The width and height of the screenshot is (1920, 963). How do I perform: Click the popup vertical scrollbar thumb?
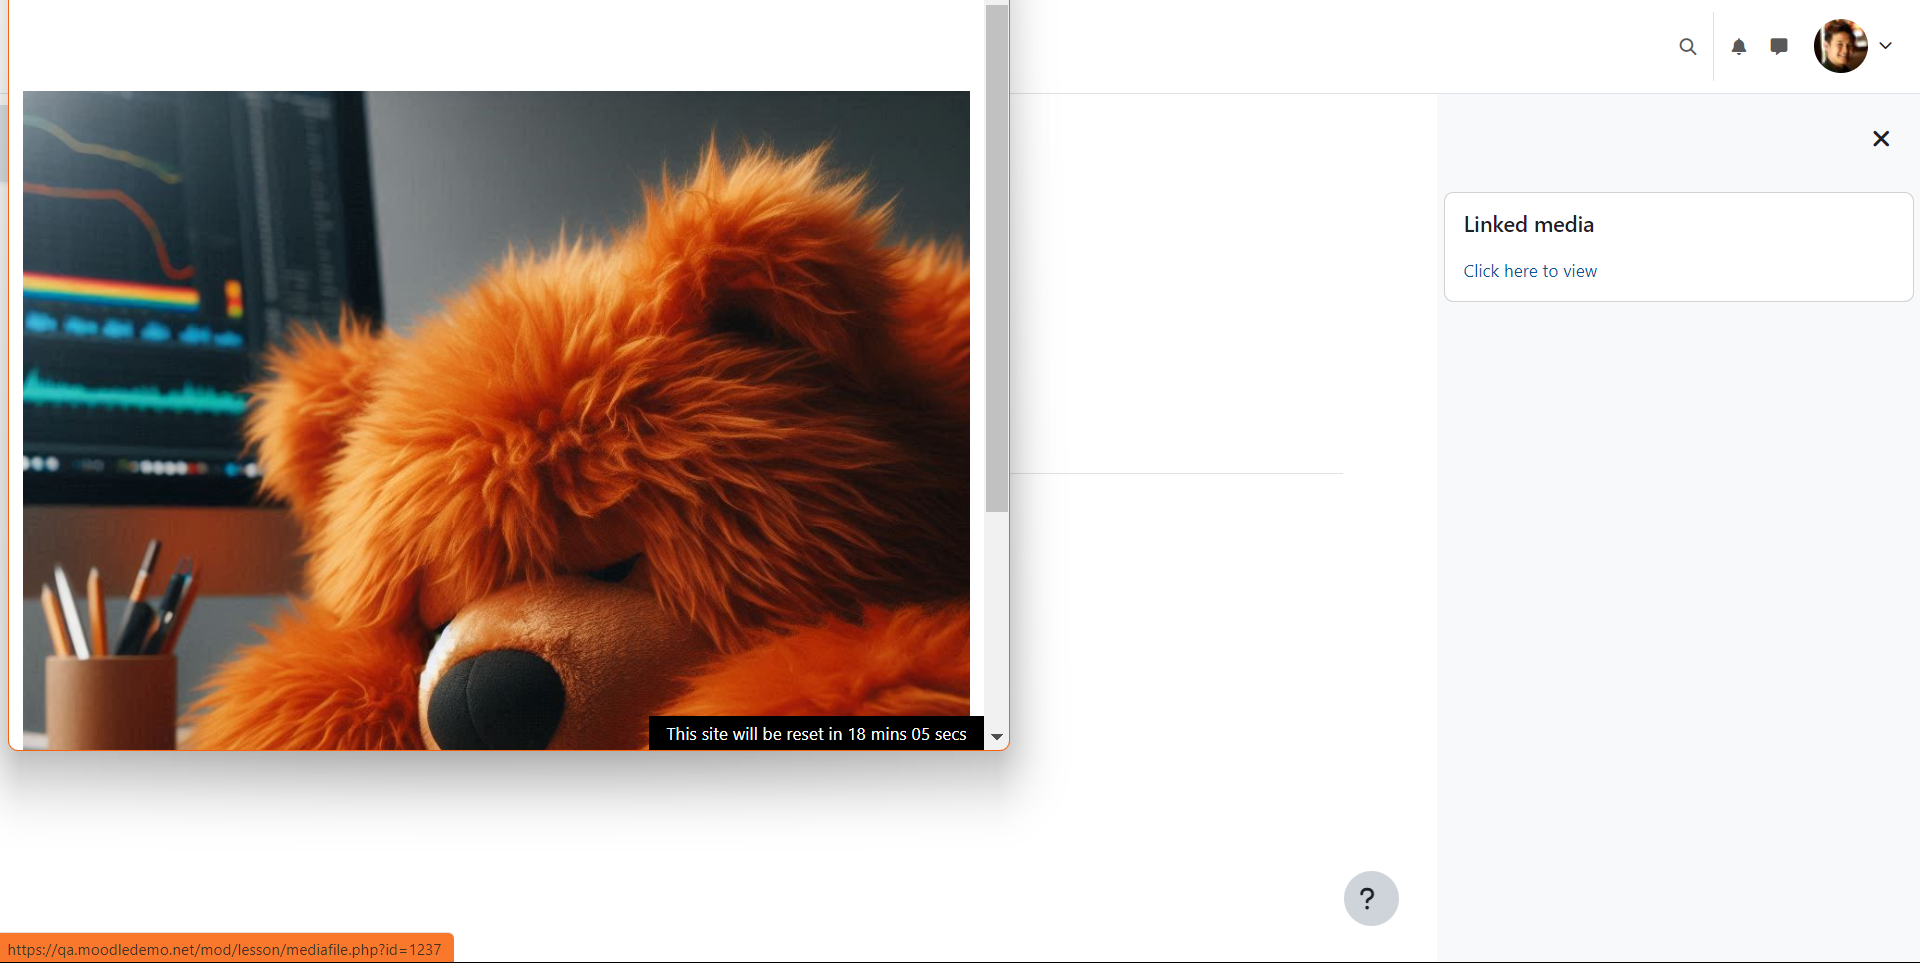pyautogui.click(x=997, y=258)
